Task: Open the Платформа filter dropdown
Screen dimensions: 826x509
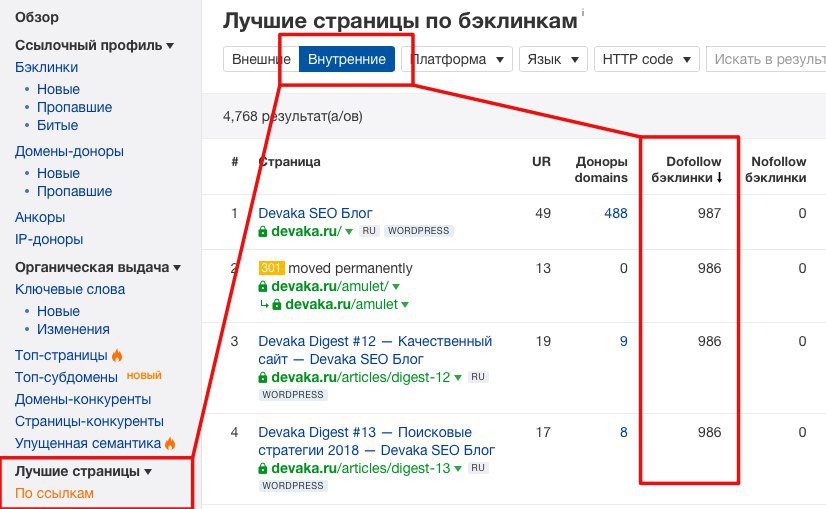Action: pyautogui.click(x=457, y=59)
